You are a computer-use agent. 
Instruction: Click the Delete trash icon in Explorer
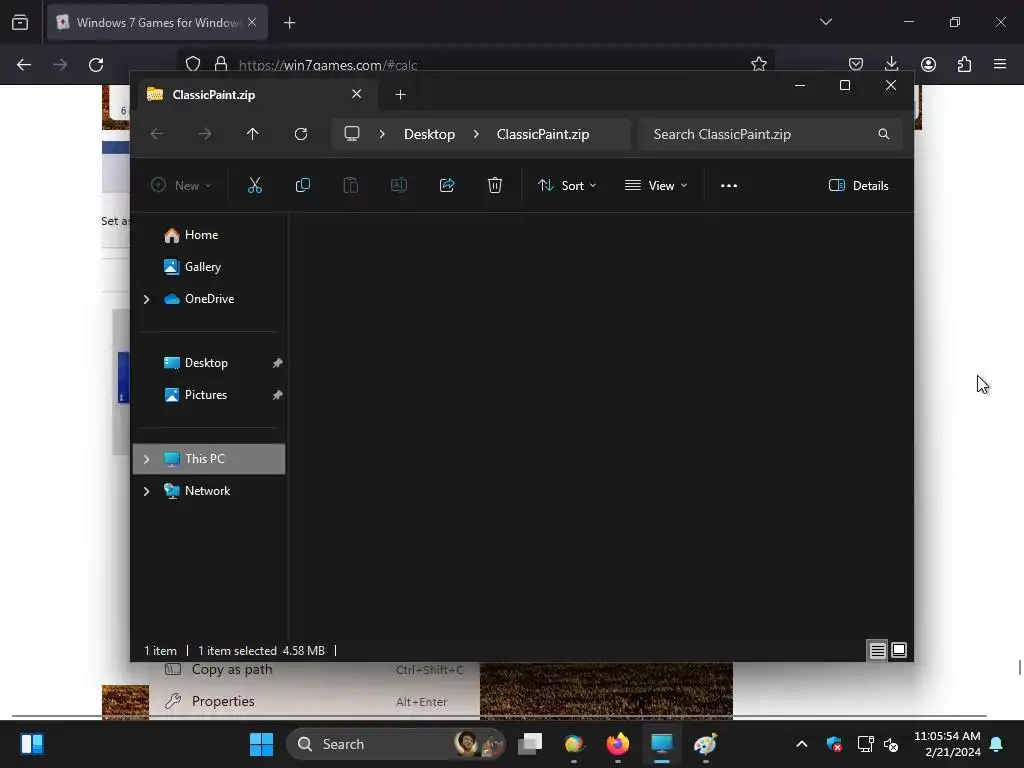point(495,185)
